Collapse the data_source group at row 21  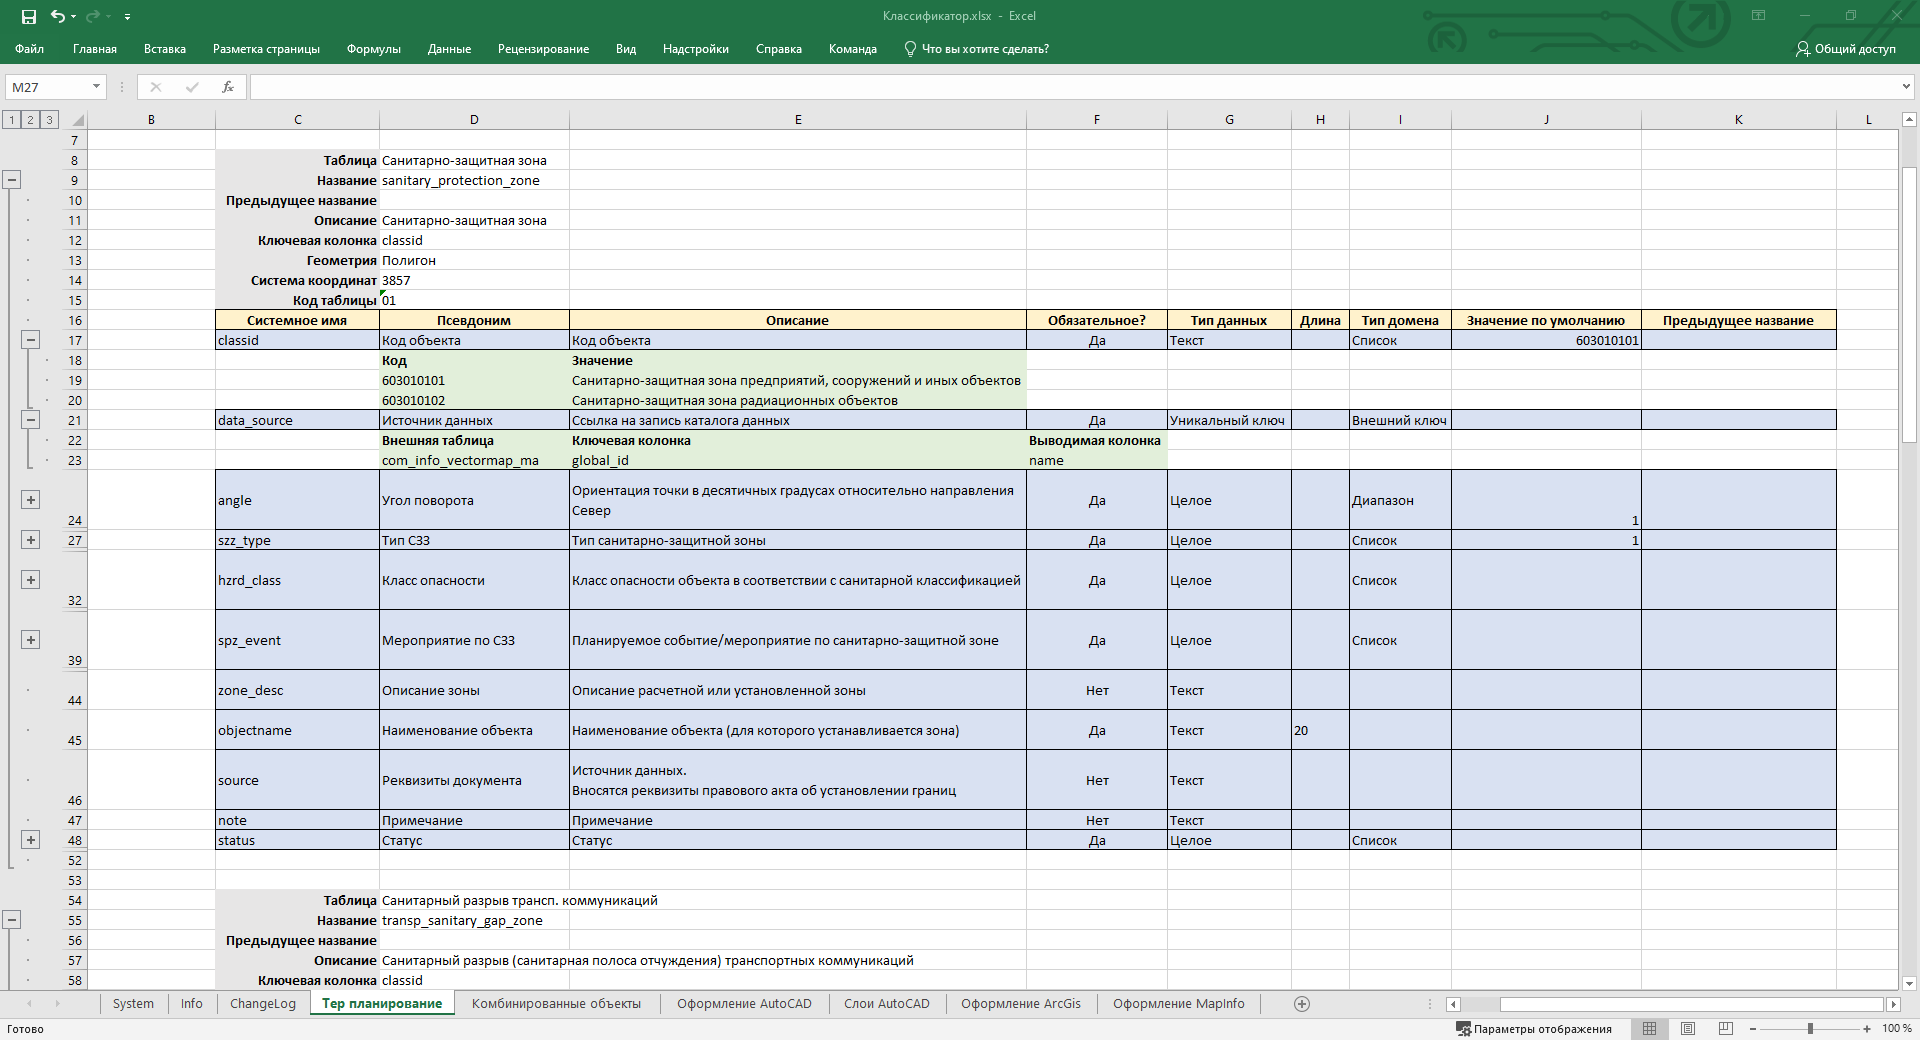coord(31,420)
